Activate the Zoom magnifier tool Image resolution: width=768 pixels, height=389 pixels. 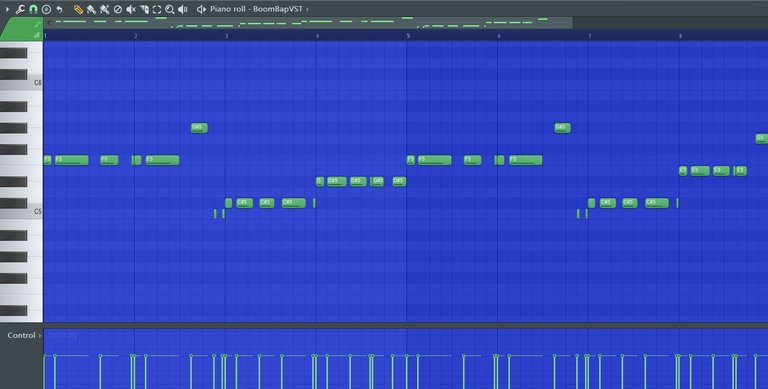[x=169, y=9]
